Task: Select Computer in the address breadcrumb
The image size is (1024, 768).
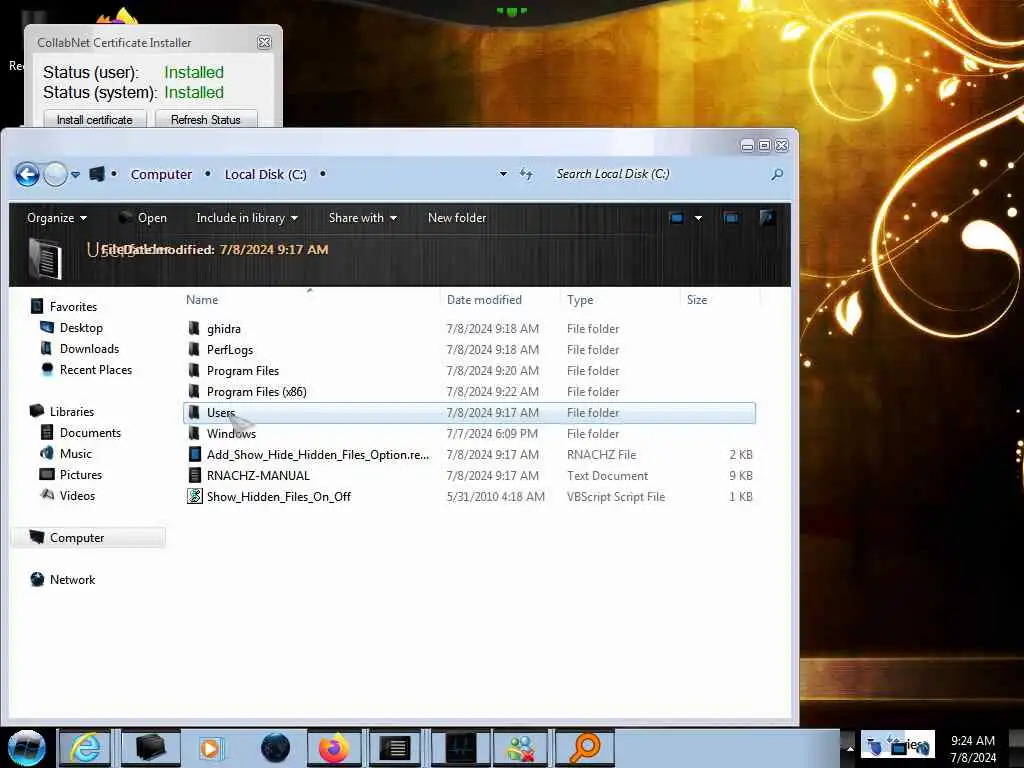Action: 161,174
